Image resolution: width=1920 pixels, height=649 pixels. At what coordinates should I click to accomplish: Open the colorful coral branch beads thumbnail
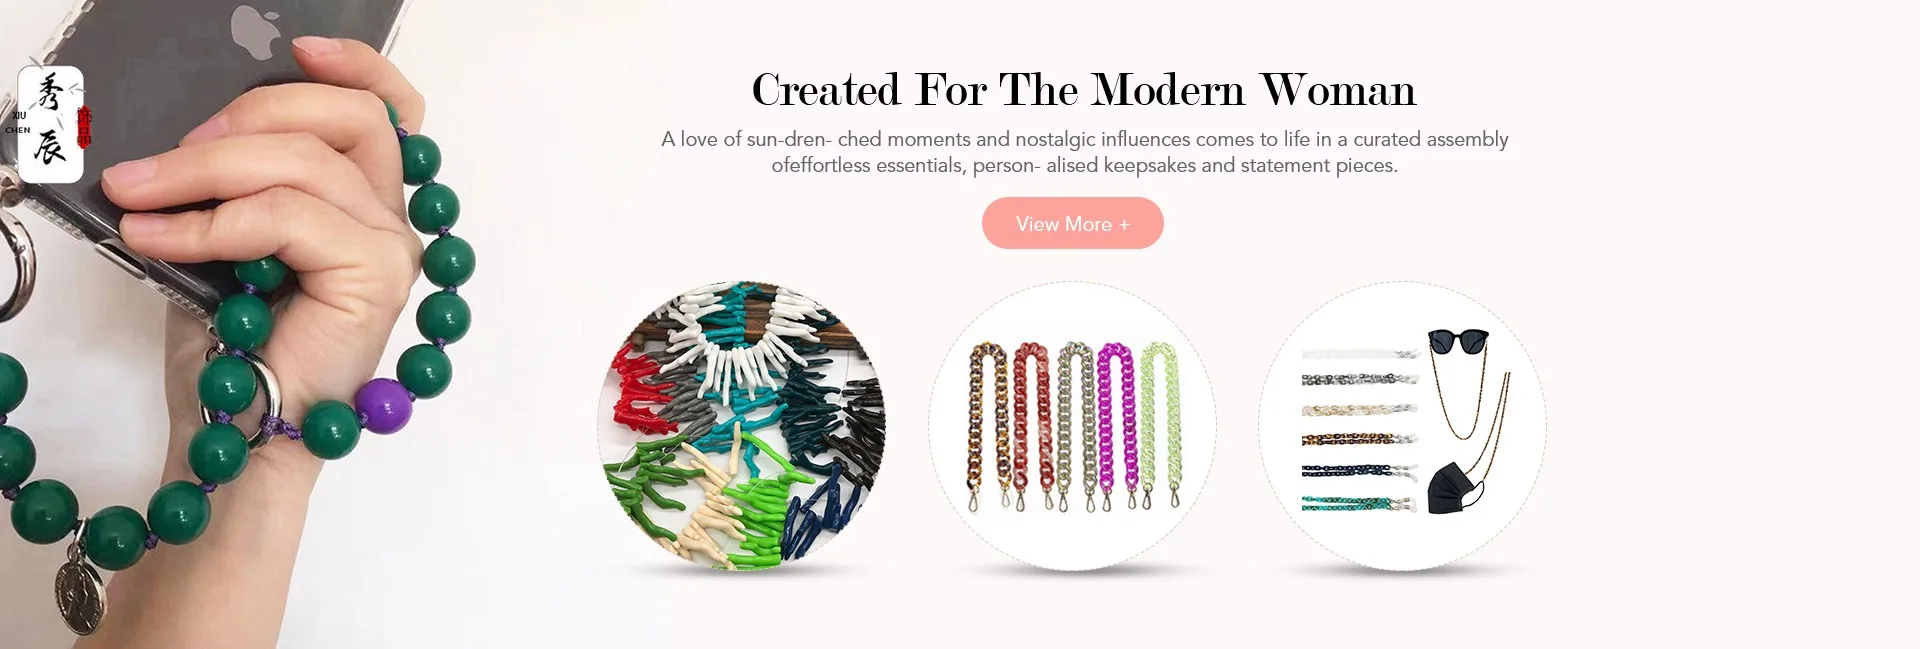pyautogui.click(x=741, y=425)
